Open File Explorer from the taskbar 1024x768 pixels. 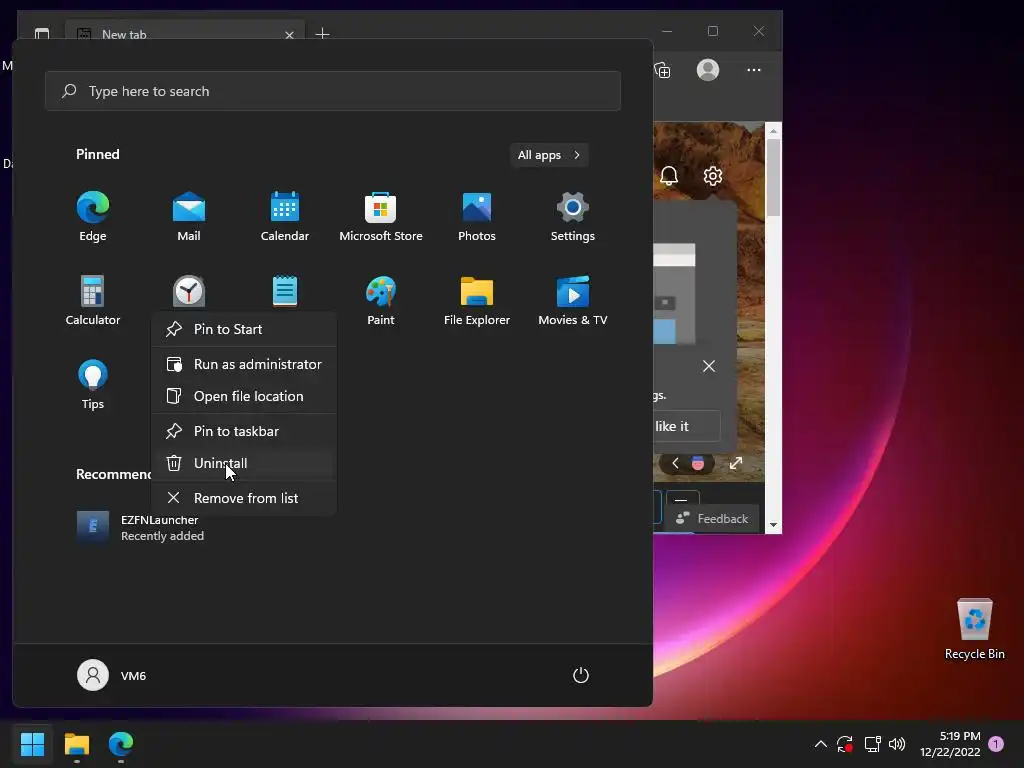(76, 744)
